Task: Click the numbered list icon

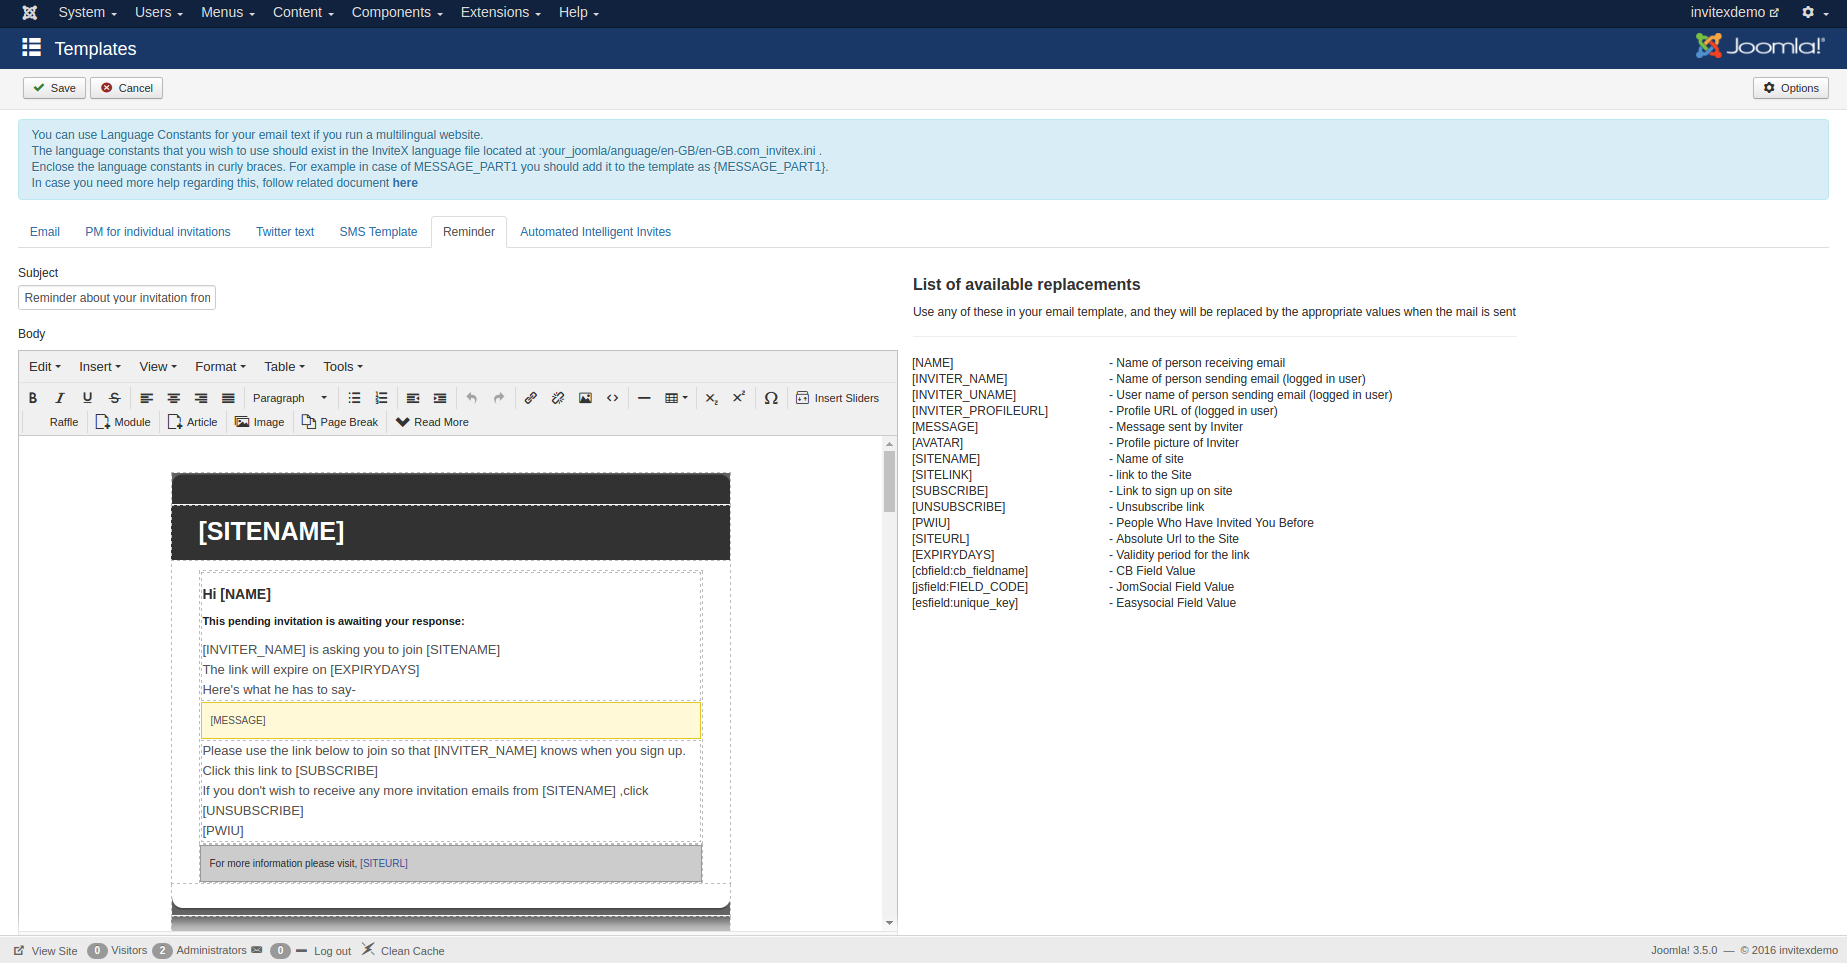Action: point(381,398)
